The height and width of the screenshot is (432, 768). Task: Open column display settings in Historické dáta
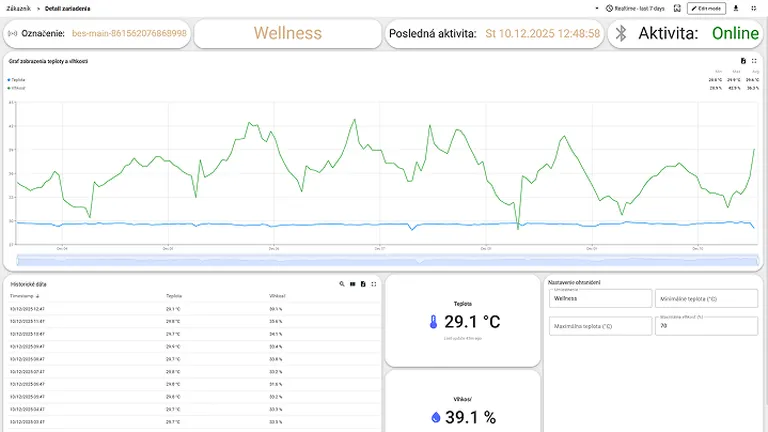[353, 284]
